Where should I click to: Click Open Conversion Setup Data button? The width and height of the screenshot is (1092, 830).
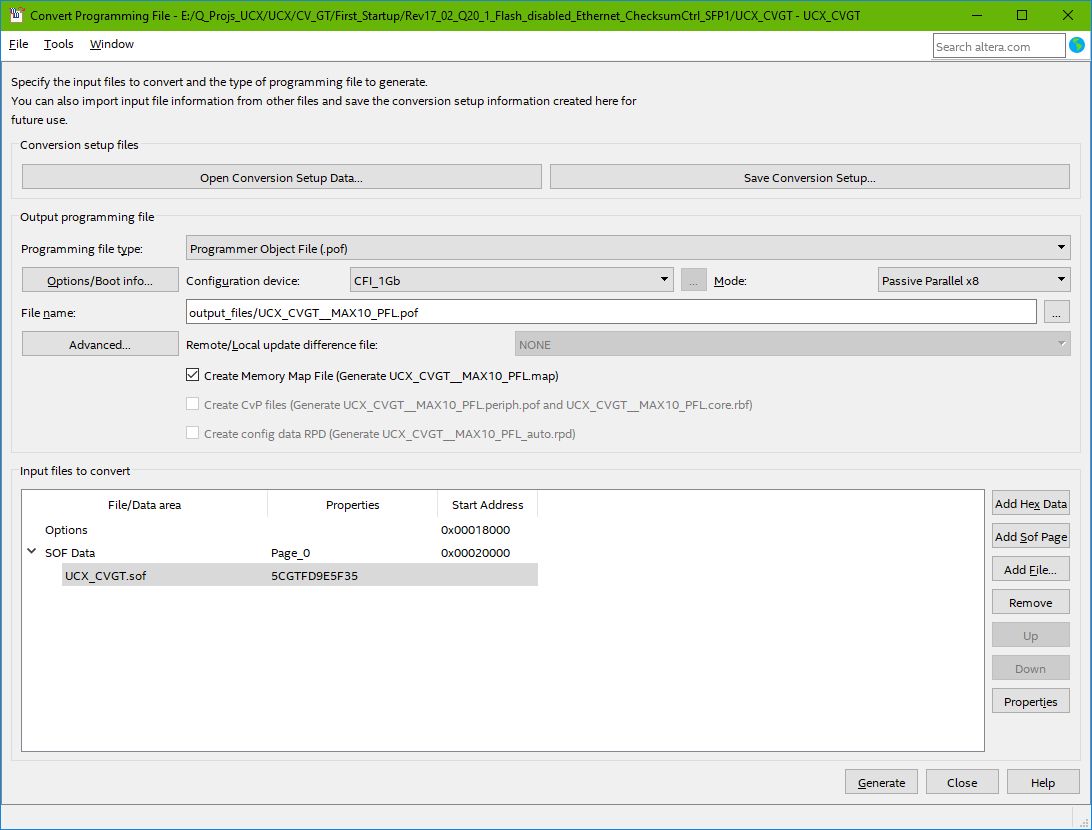pyautogui.click(x=281, y=177)
